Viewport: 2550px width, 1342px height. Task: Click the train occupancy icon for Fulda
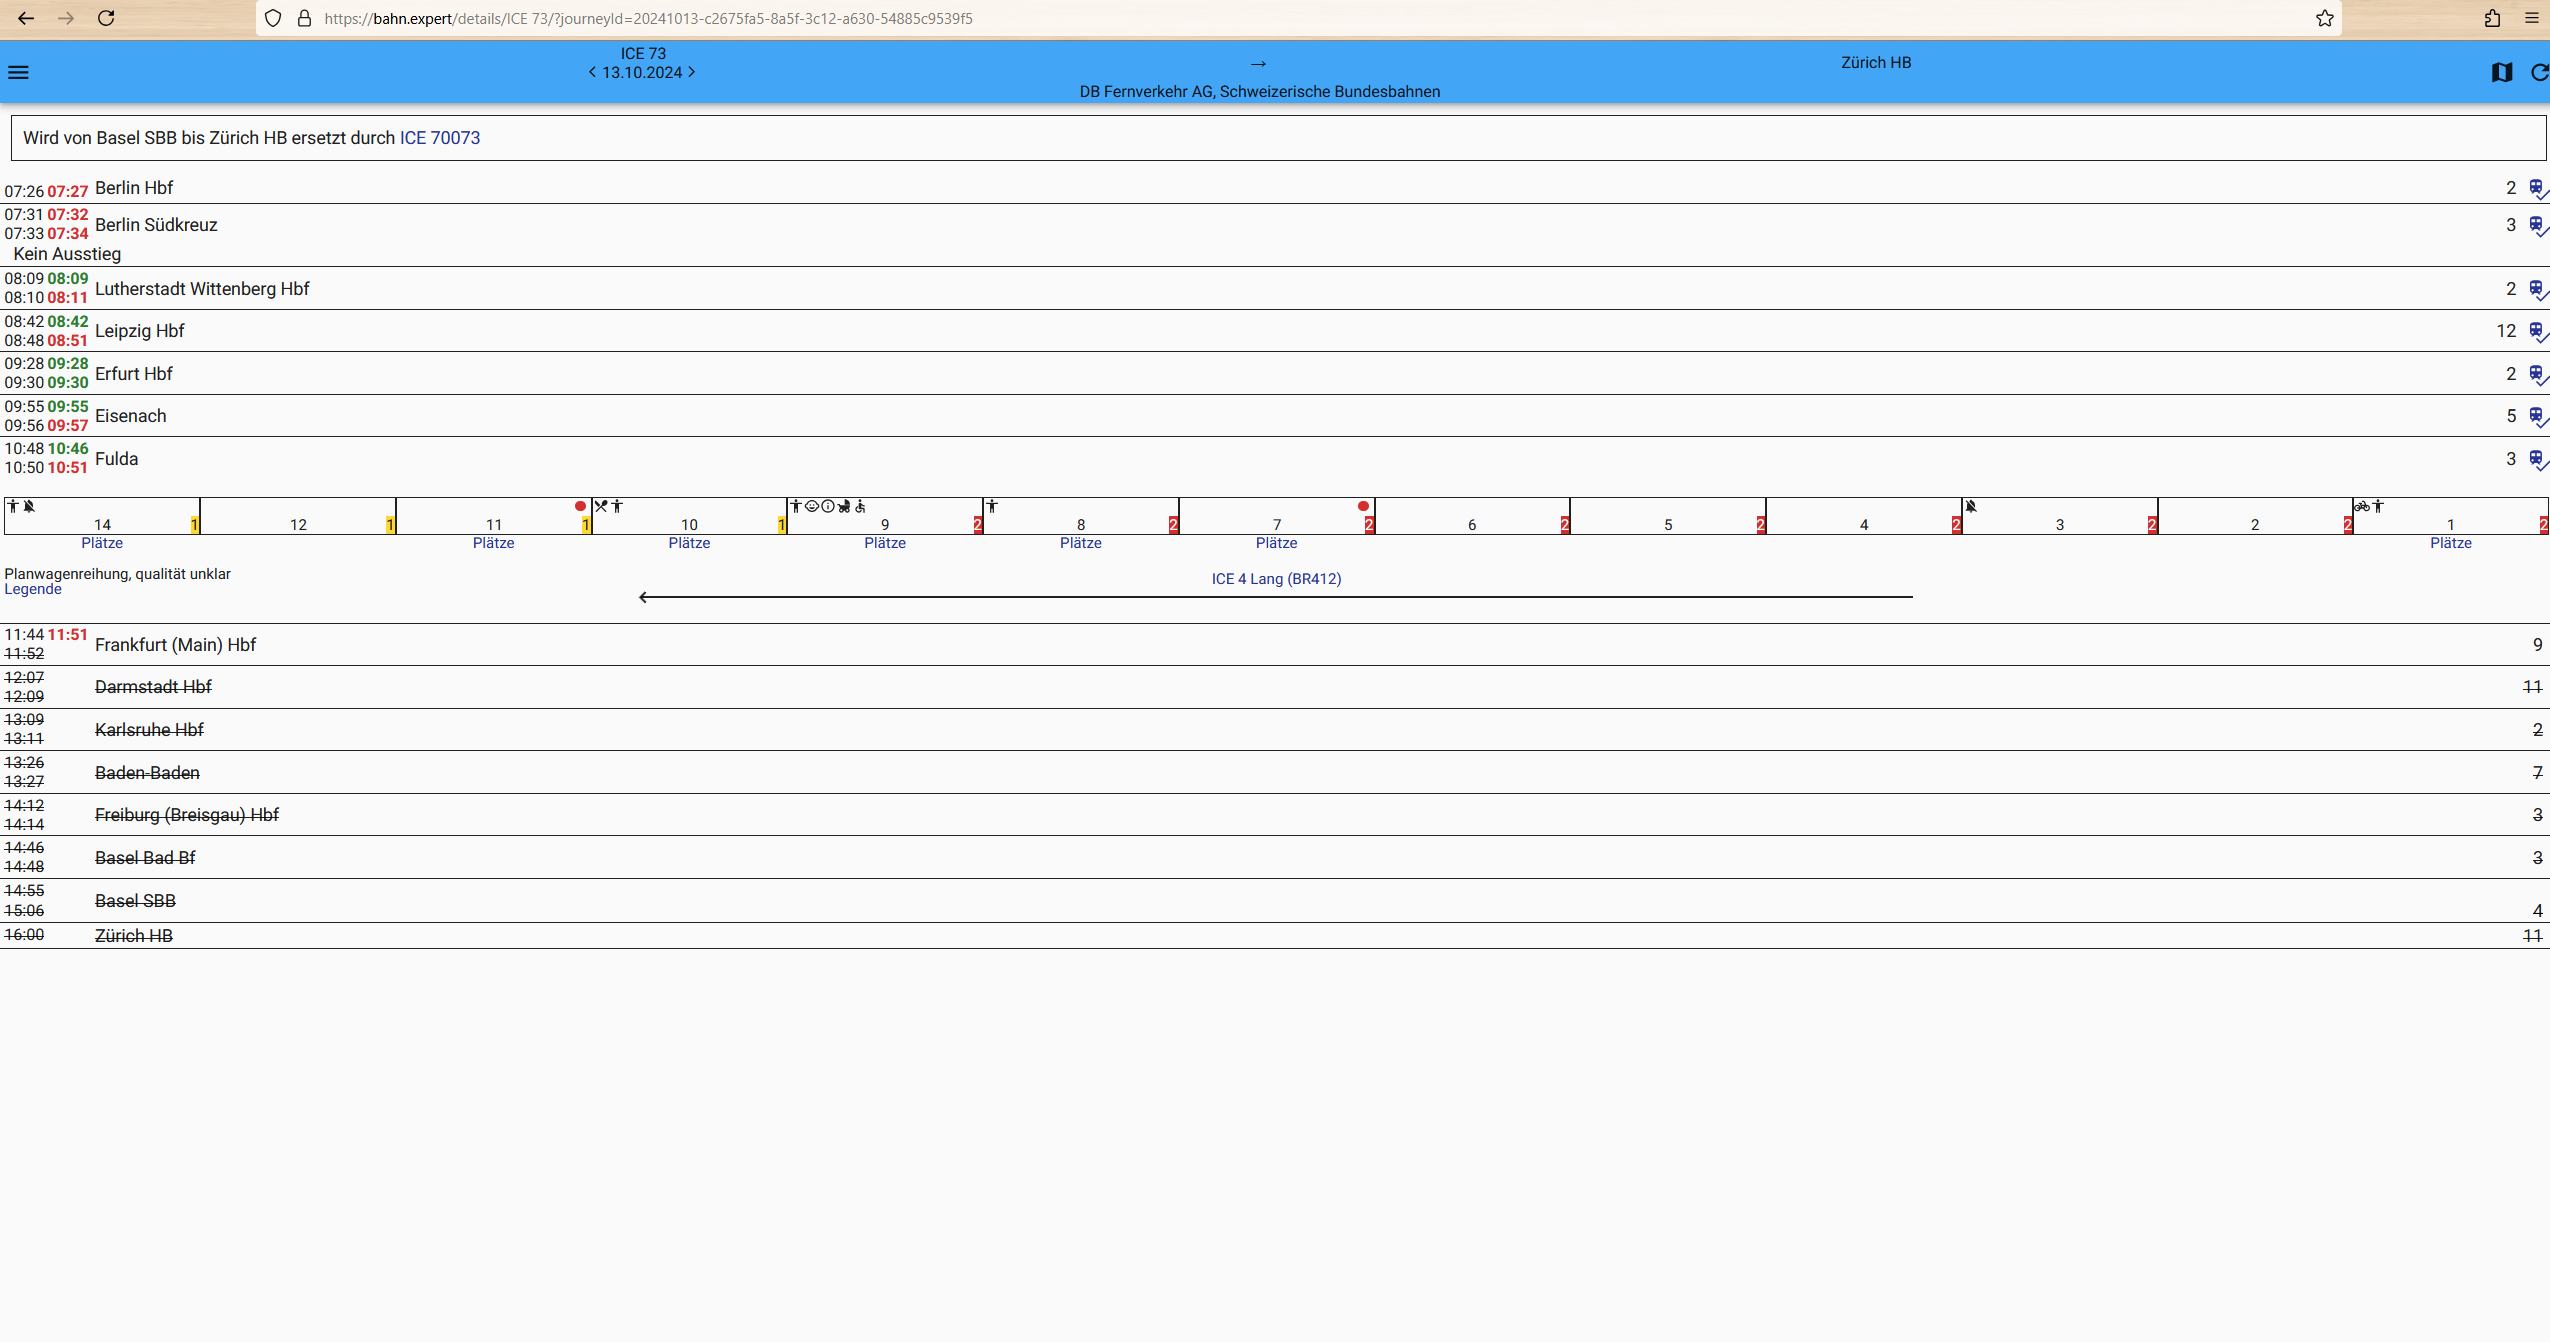click(2537, 459)
